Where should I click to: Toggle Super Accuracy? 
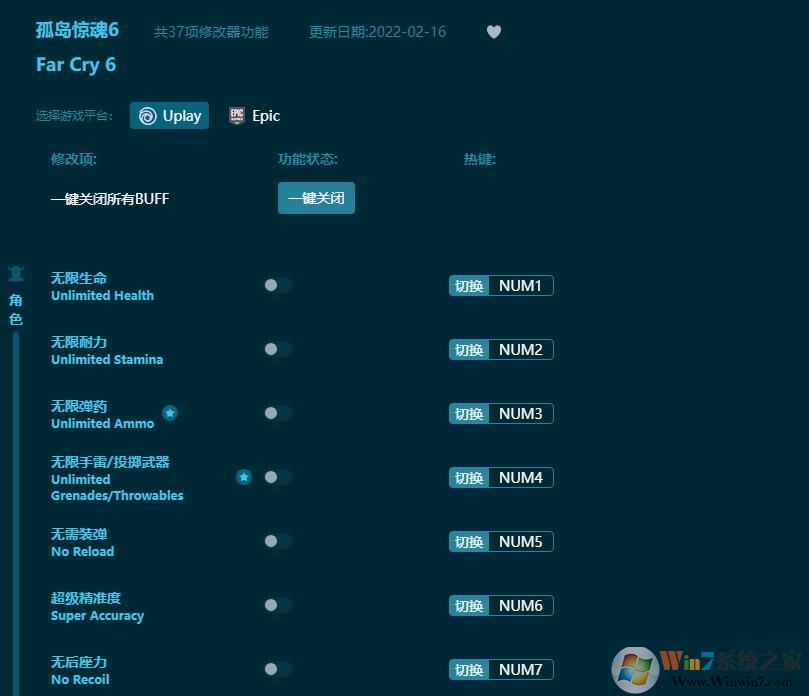pos(270,605)
